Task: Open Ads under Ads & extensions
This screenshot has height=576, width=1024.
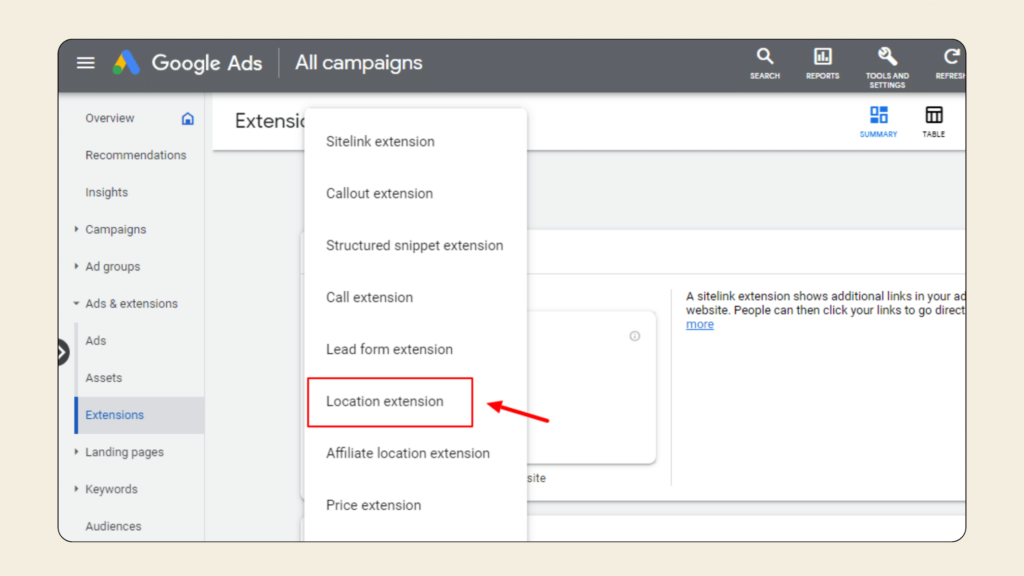Action: tap(95, 341)
